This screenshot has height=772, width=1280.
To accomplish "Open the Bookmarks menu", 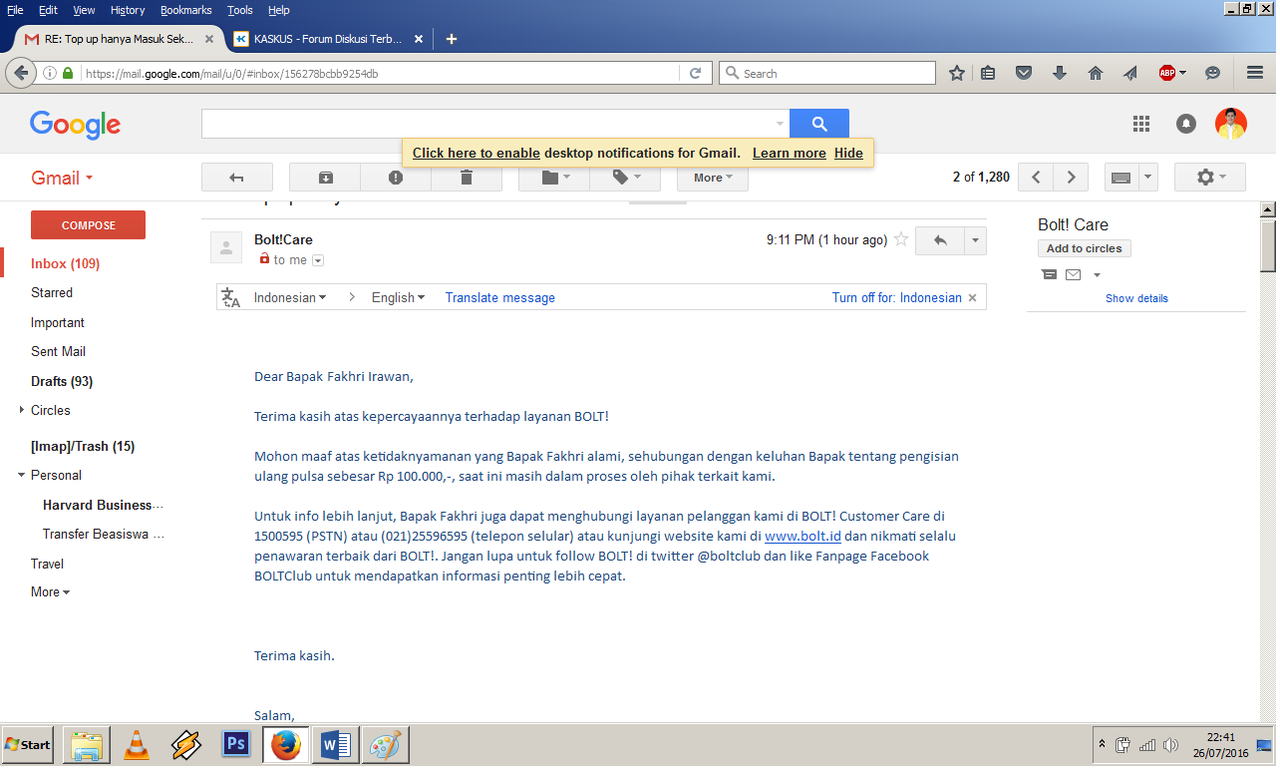I will 186,10.
